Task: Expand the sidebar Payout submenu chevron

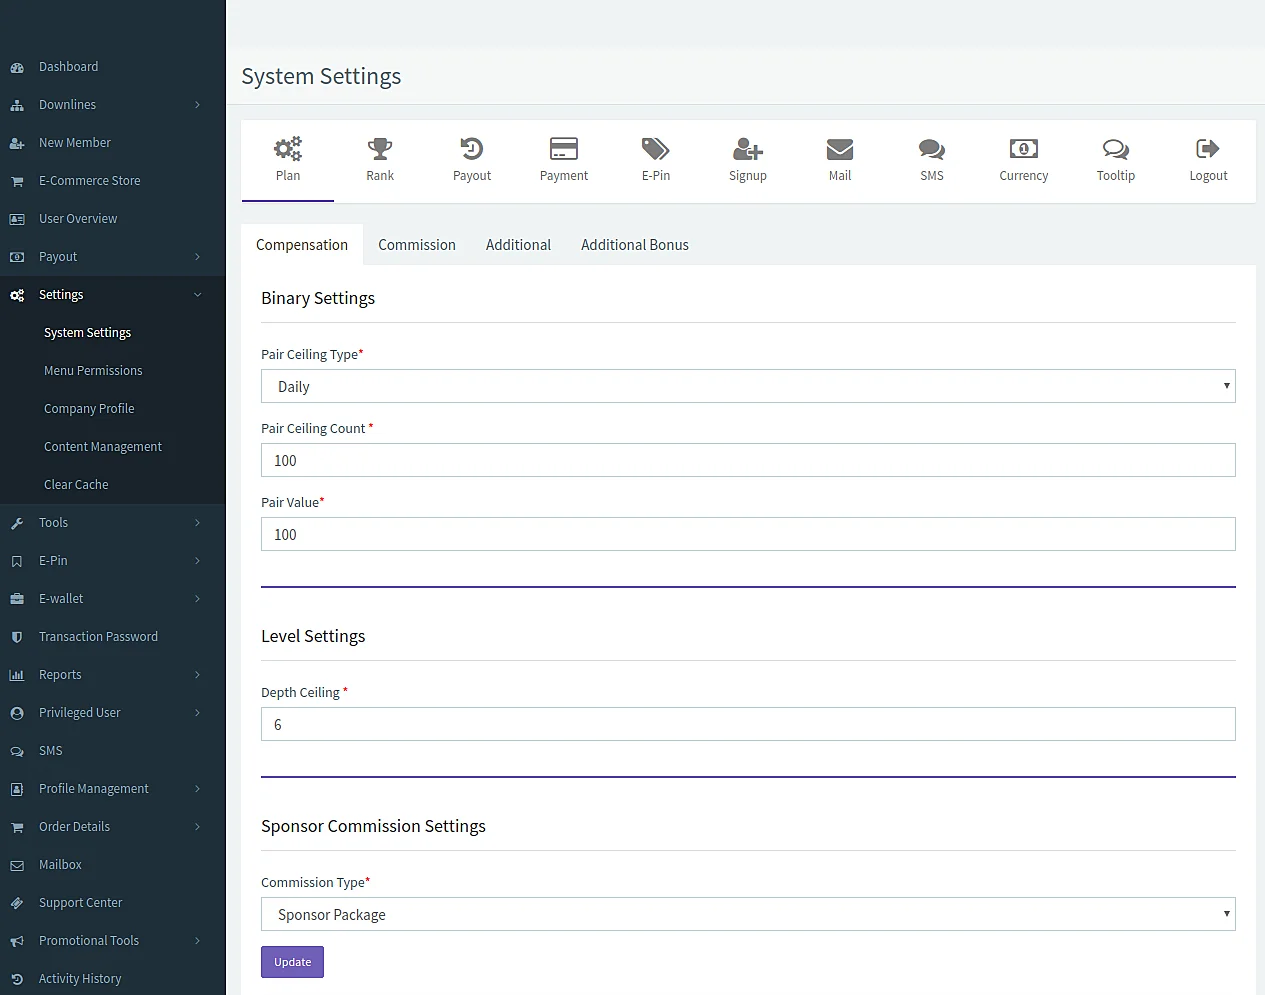Action: [x=197, y=257]
